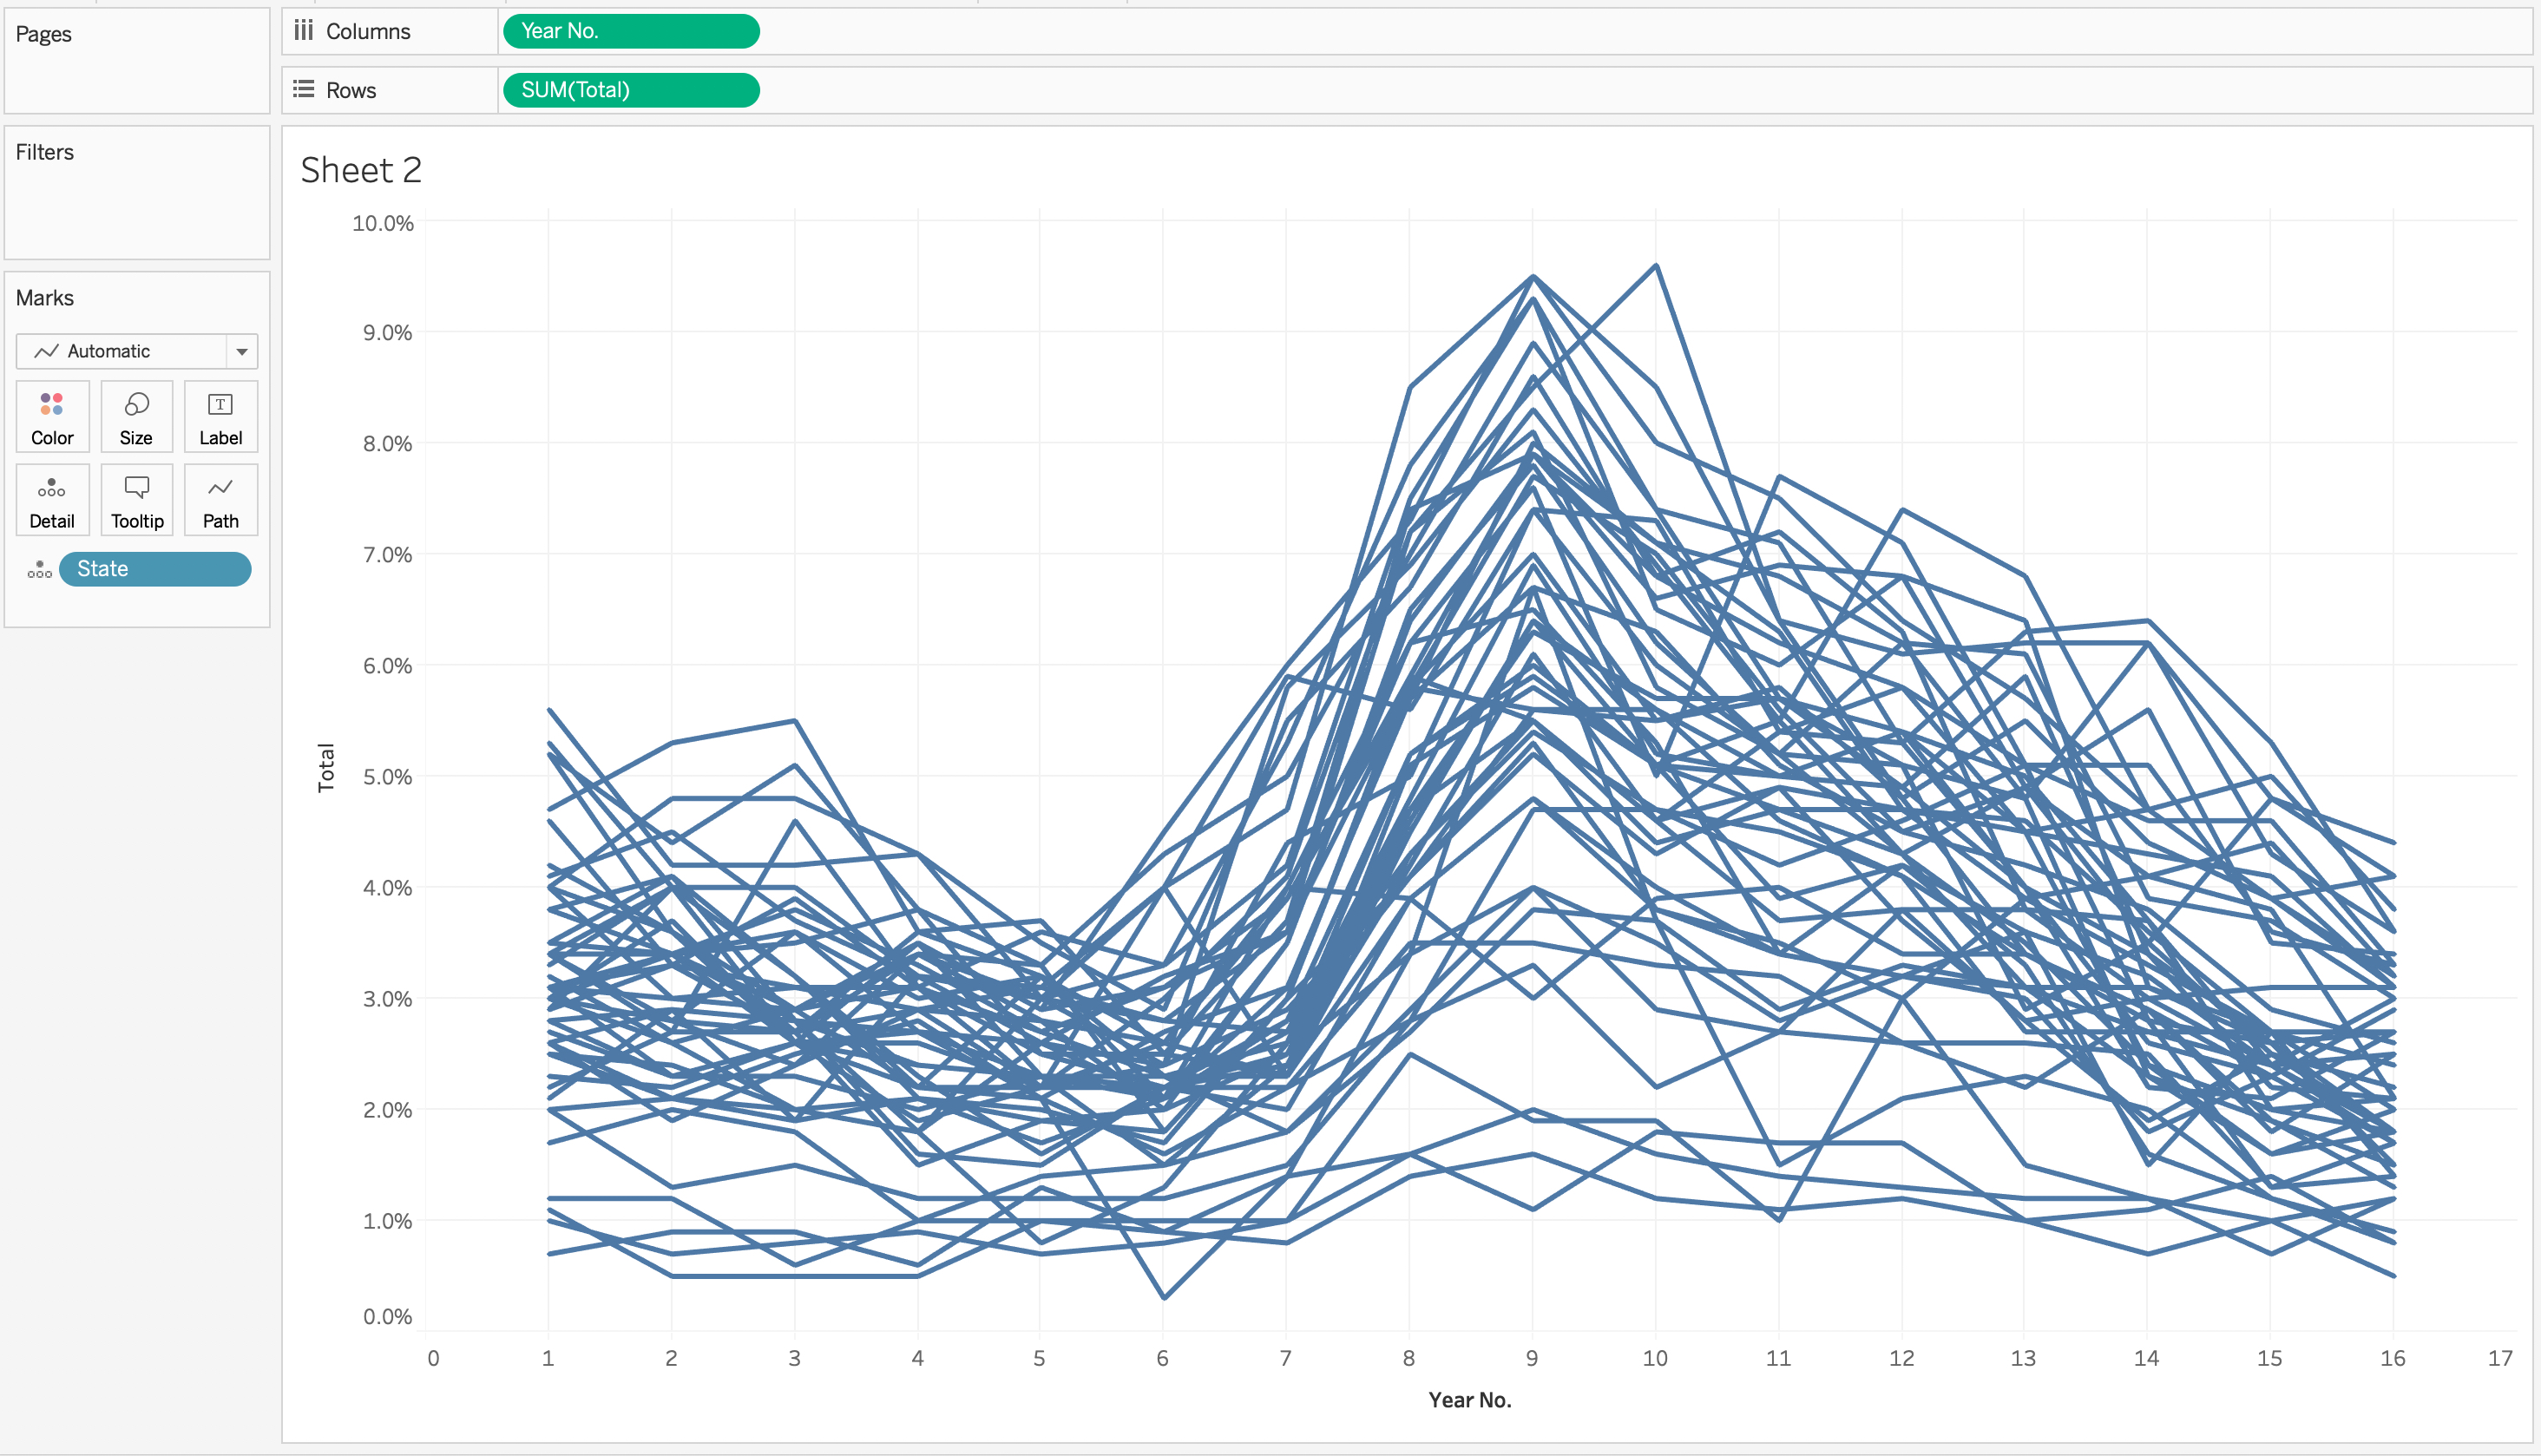The height and width of the screenshot is (1456, 2541).
Task: Click the Rows shelf label text
Action: (x=351, y=90)
